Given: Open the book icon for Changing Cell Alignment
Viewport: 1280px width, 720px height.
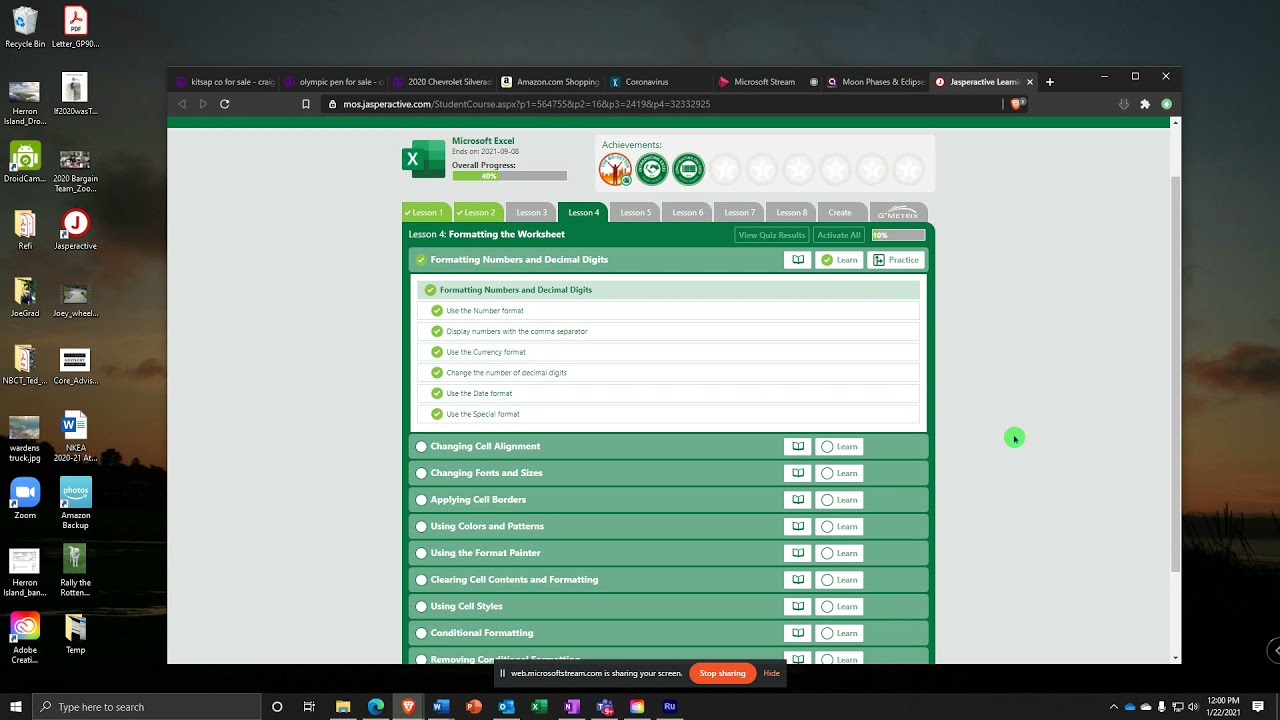Looking at the screenshot, I should click(798, 447).
